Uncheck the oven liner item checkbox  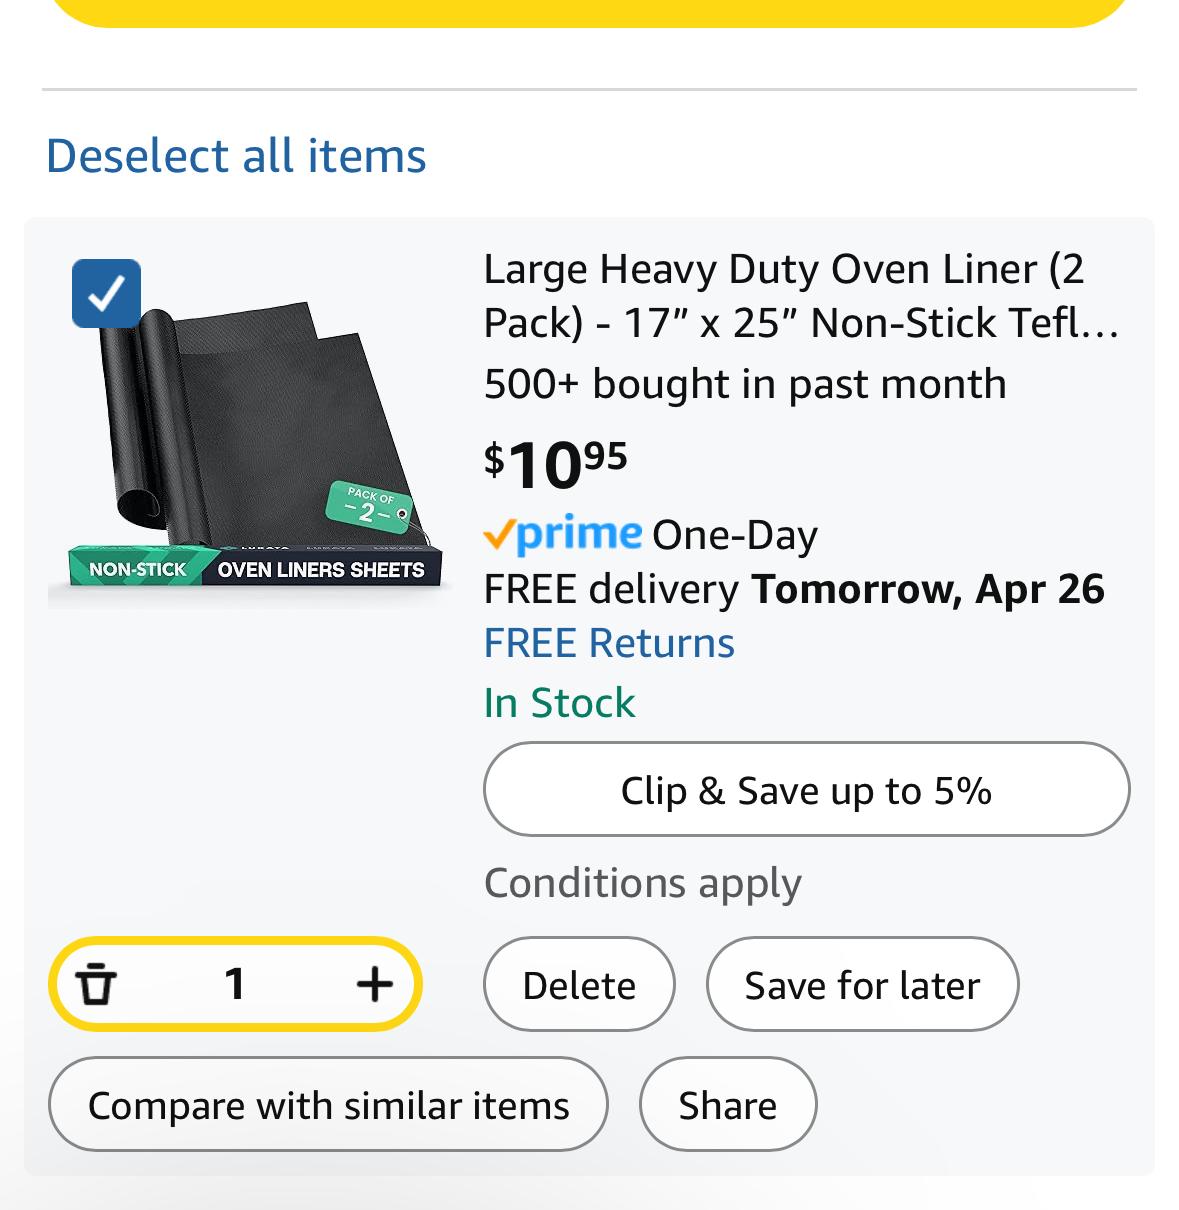[x=106, y=293]
